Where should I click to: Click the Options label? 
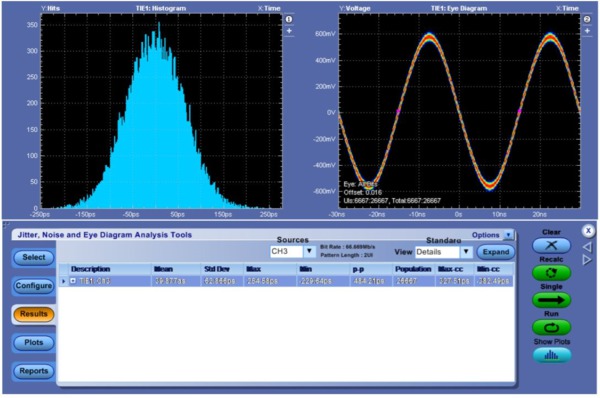pyautogui.click(x=486, y=235)
